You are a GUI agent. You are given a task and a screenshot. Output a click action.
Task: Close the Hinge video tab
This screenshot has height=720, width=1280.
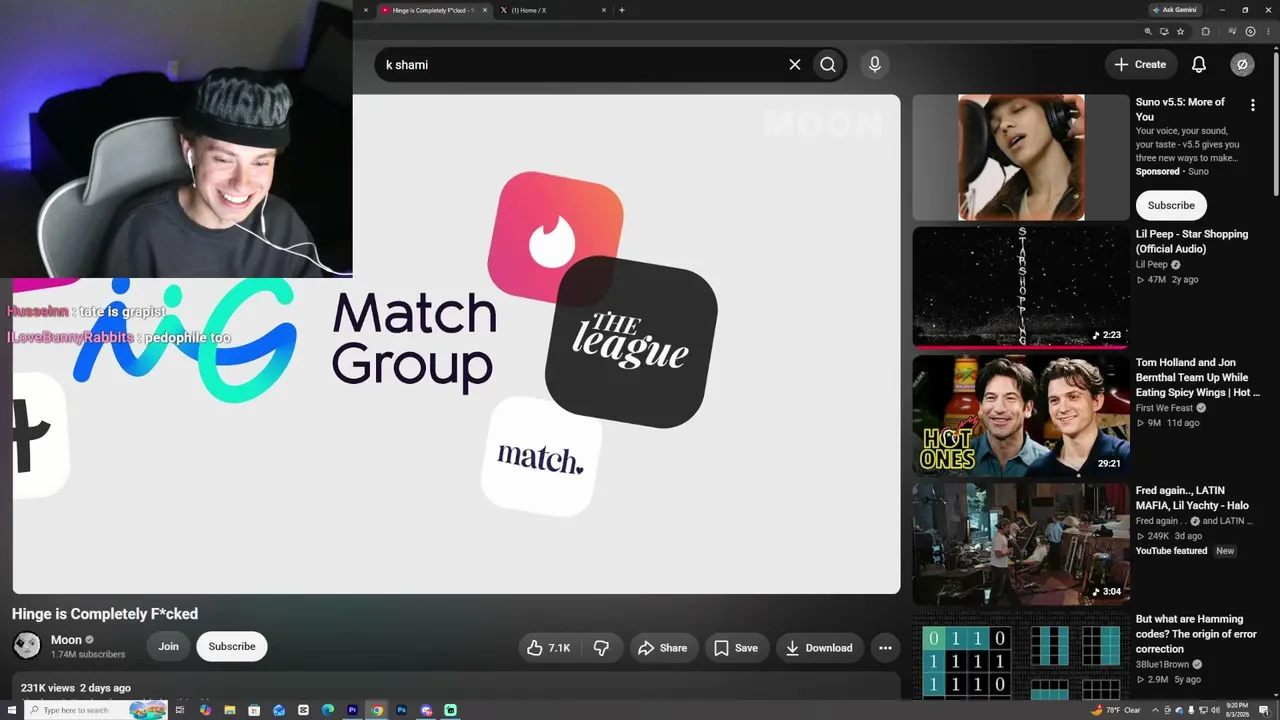click(486, 10)
